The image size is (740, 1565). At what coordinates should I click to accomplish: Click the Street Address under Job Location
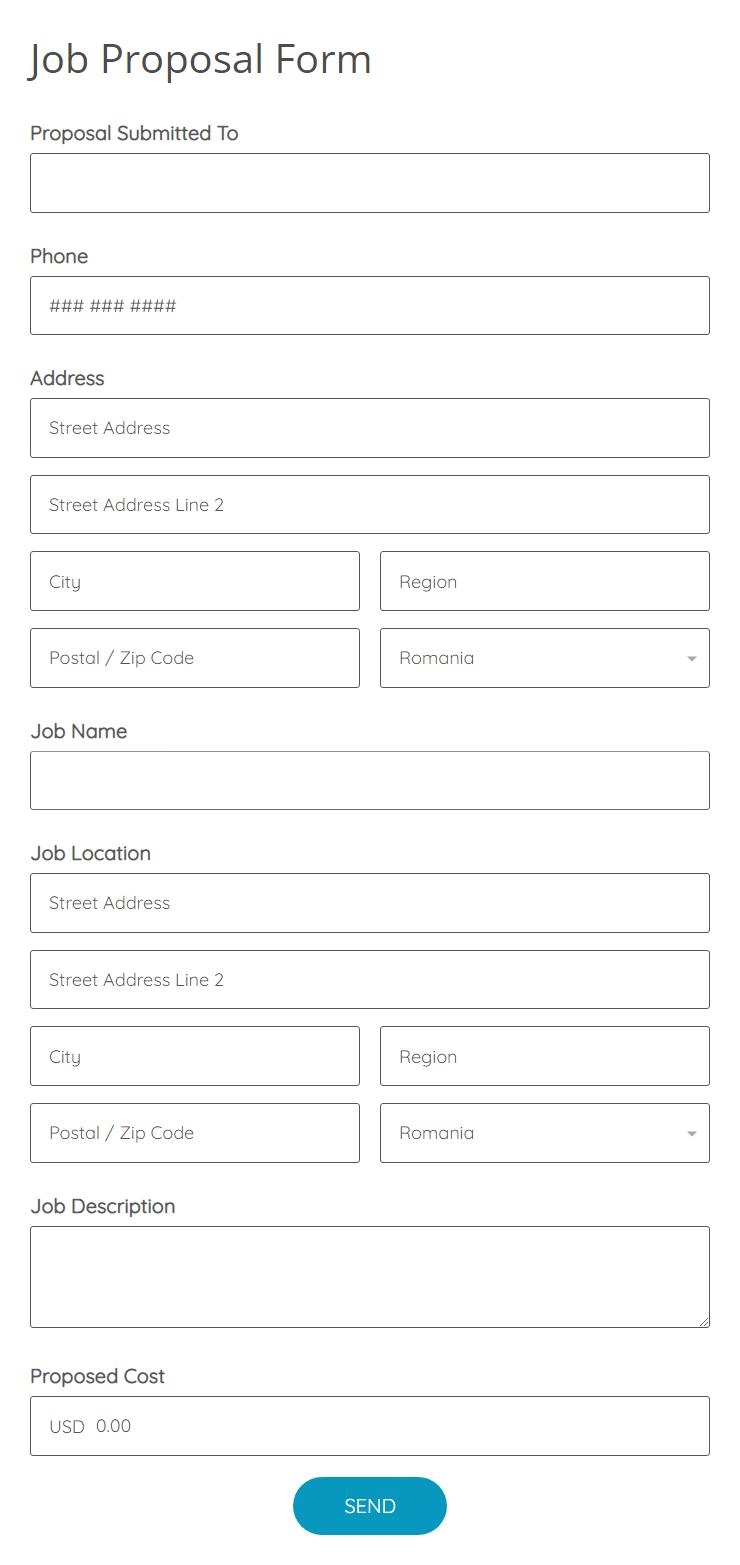(x=370, y=902)
